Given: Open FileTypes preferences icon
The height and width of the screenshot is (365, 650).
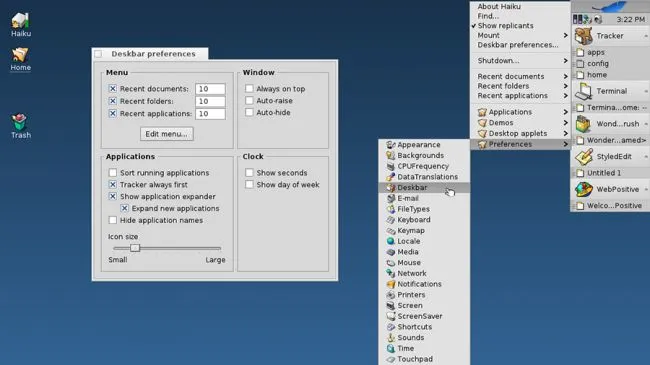Looking at the screenshot, I should click(x=390, y=209).
